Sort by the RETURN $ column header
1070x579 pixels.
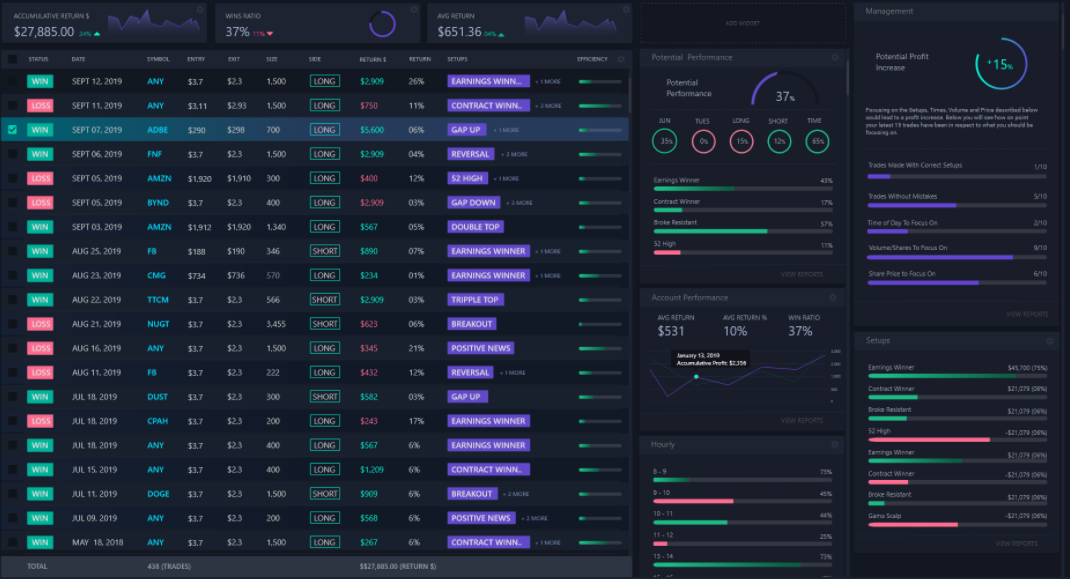tap(373, 59)
